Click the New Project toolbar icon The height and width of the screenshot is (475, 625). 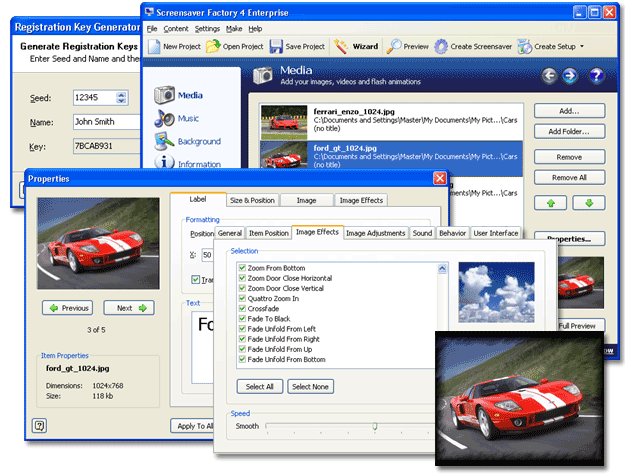(155, 47)
